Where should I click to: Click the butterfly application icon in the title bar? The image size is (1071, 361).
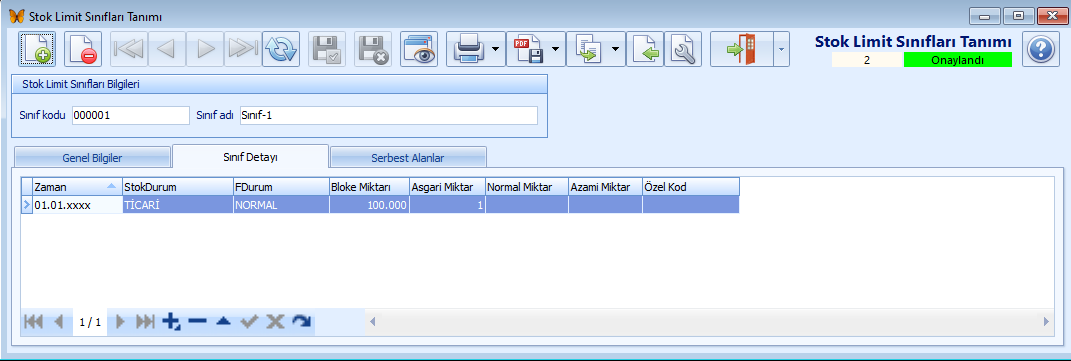pyautogui.click(x=16, y=15)
